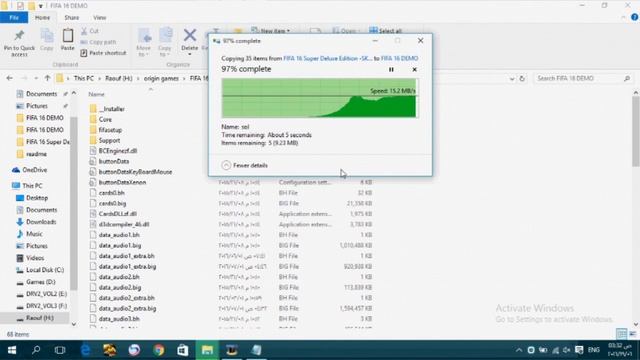Open Desktop in navigation pane

coord(32,198)
